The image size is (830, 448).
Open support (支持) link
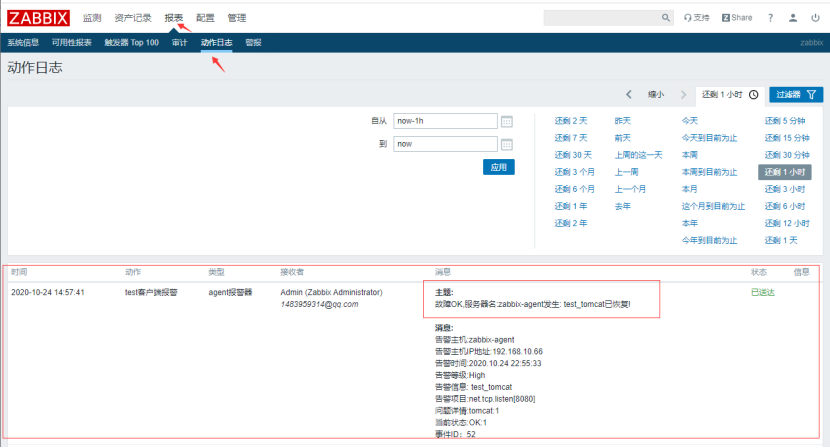click(x=696, y=17)
